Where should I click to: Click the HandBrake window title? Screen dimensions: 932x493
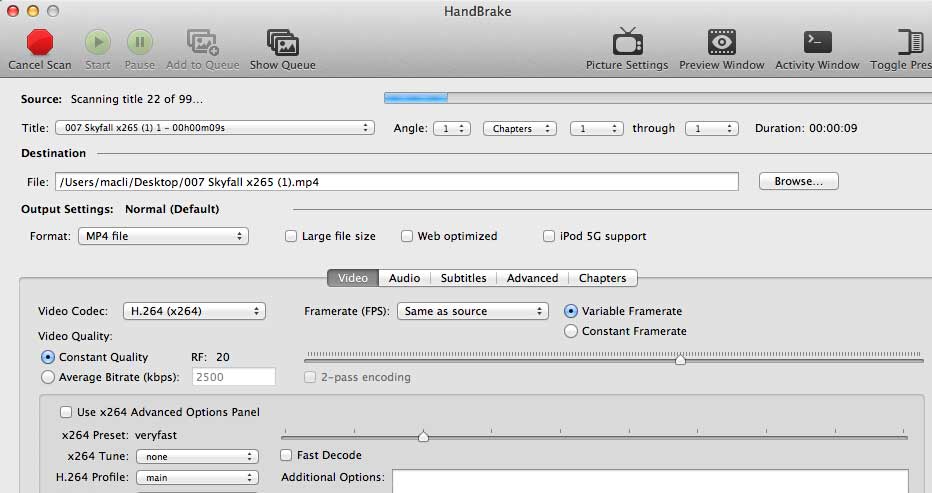tap(477, 11)
